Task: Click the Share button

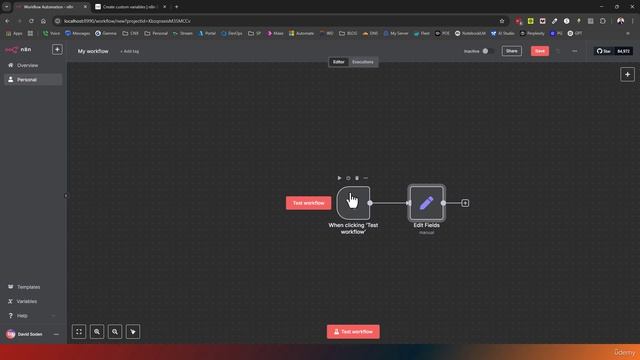Action: click(x=511, y=51)
